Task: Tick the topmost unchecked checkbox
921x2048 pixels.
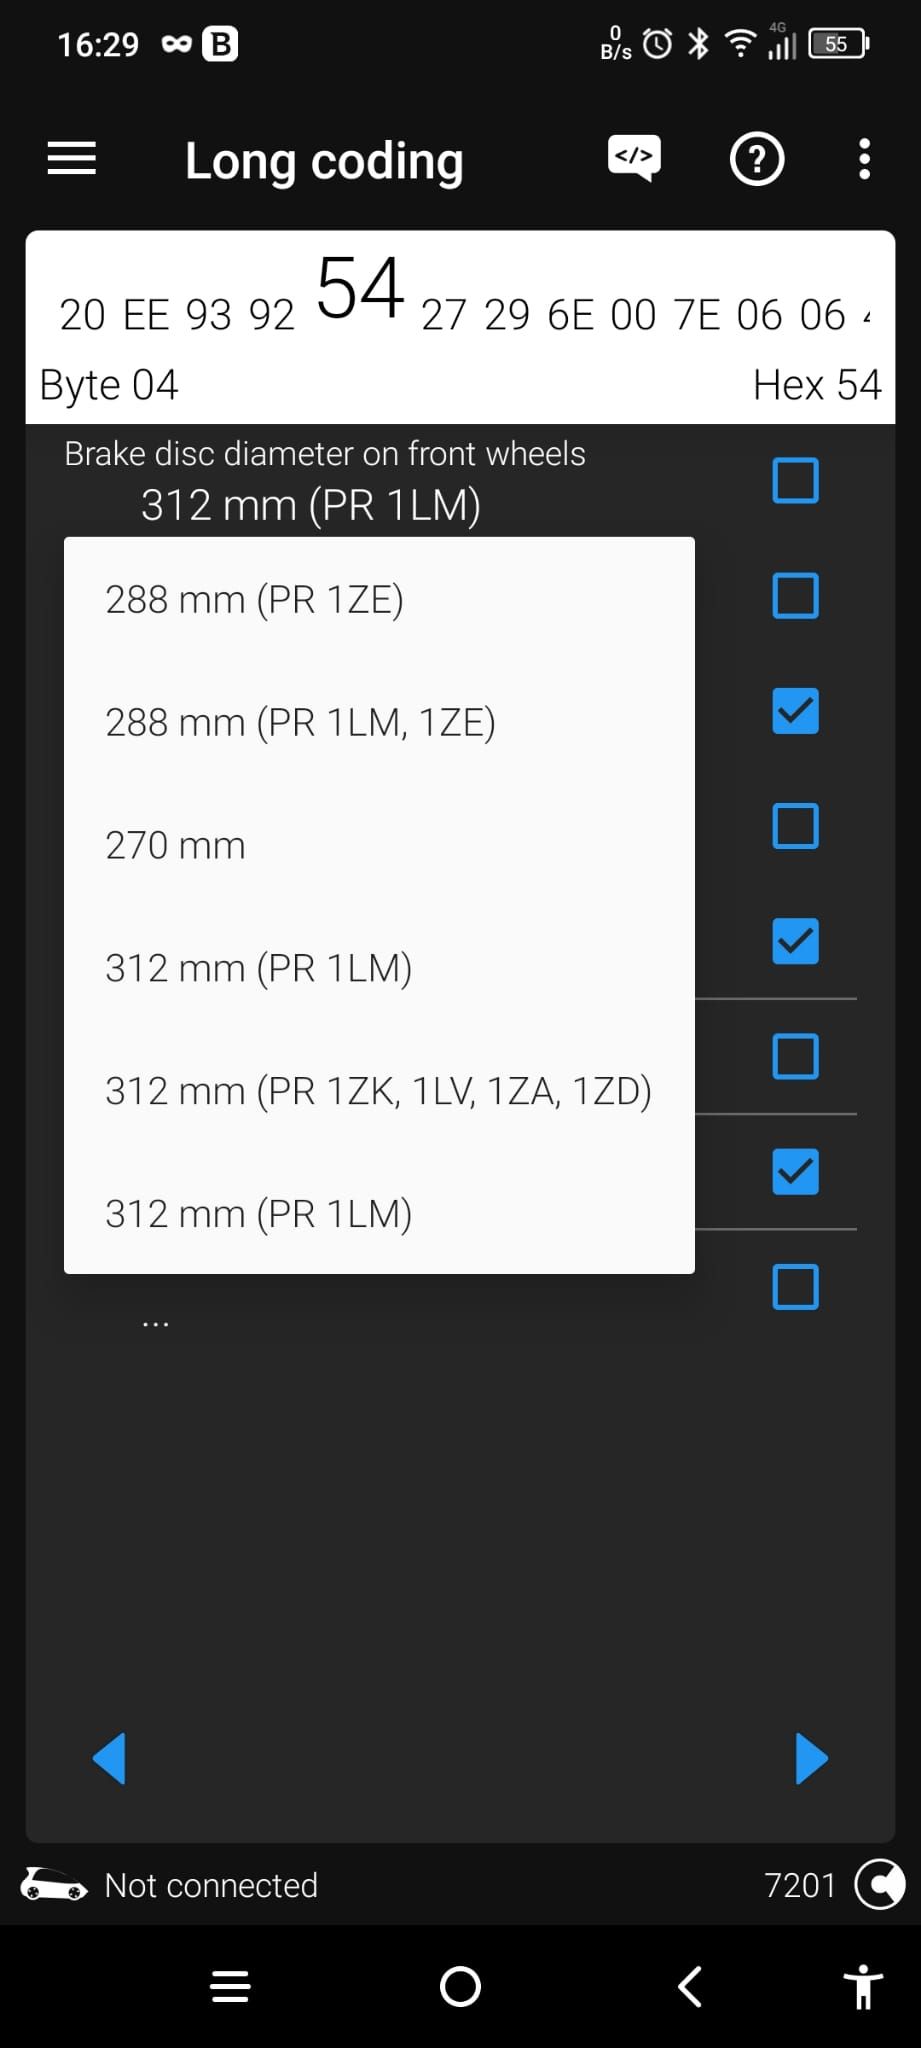Action: (795, 481)
